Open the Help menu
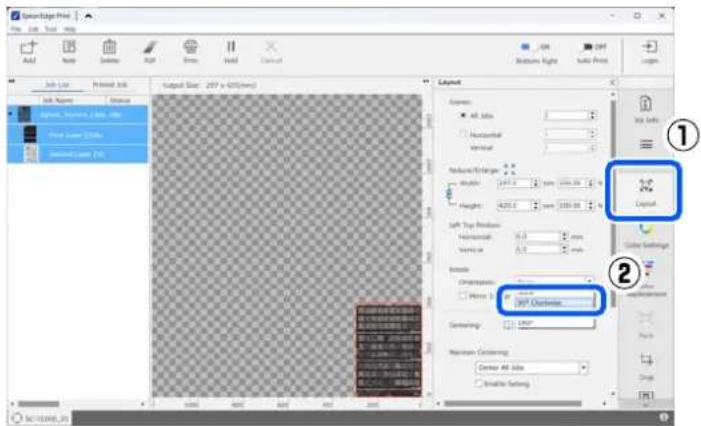The height and width of the screenshot is (426, 701). (69, 29)
